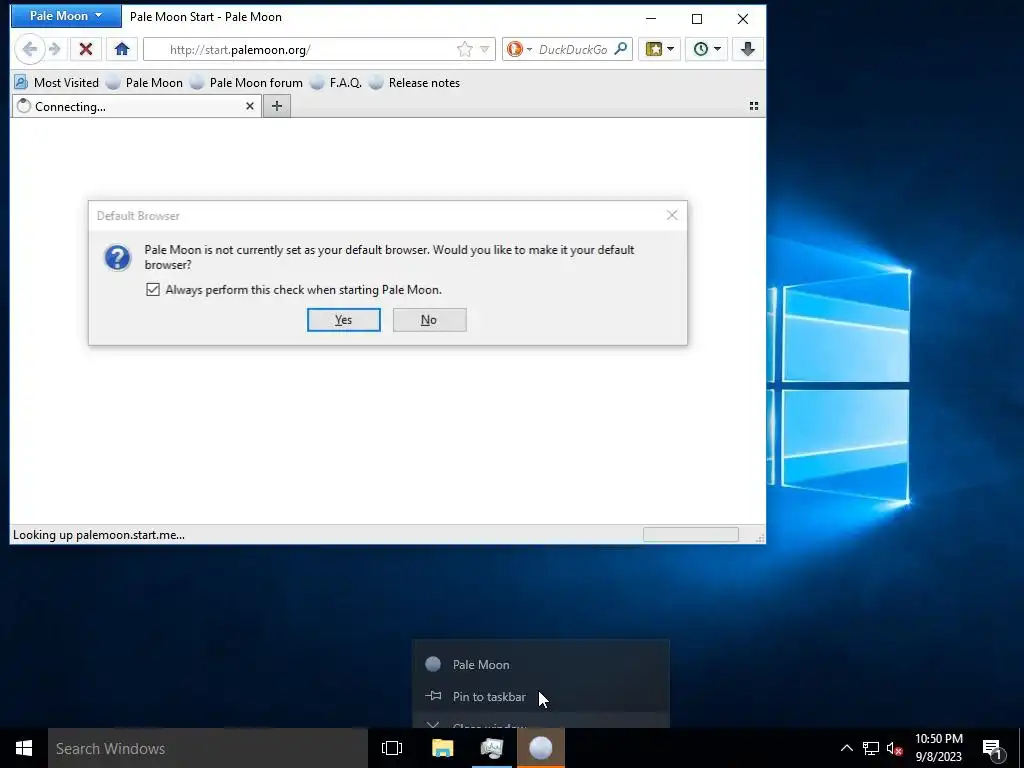The height and width of the screenshot is (768, 1024).
Task: Click Yes to set default browser
Action: pos(344,320)
